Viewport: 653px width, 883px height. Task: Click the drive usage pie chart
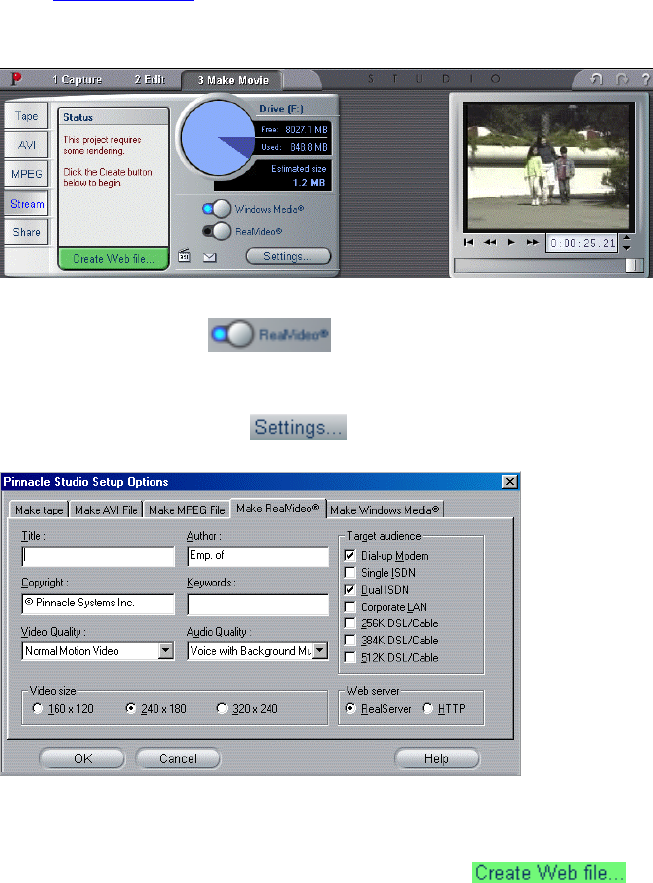pos(218,138)
